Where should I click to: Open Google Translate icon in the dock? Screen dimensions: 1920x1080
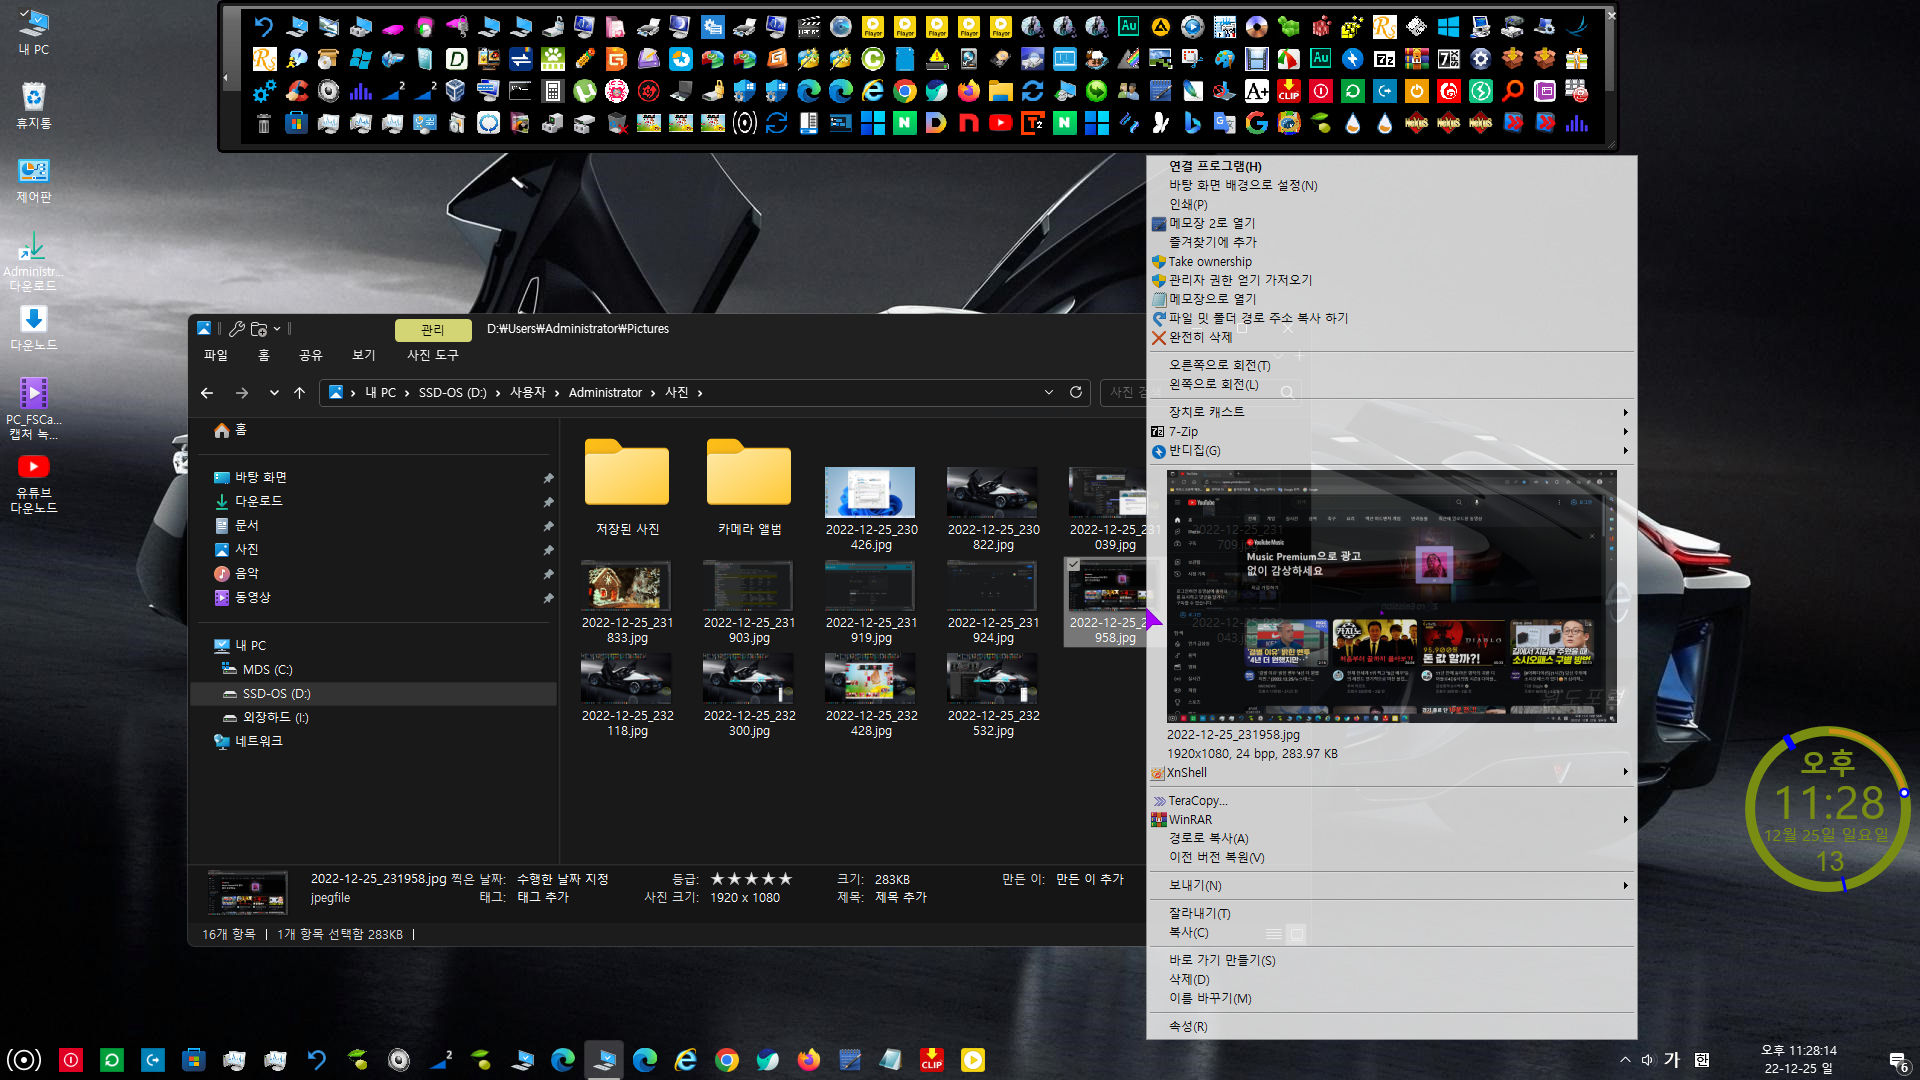1225,123
